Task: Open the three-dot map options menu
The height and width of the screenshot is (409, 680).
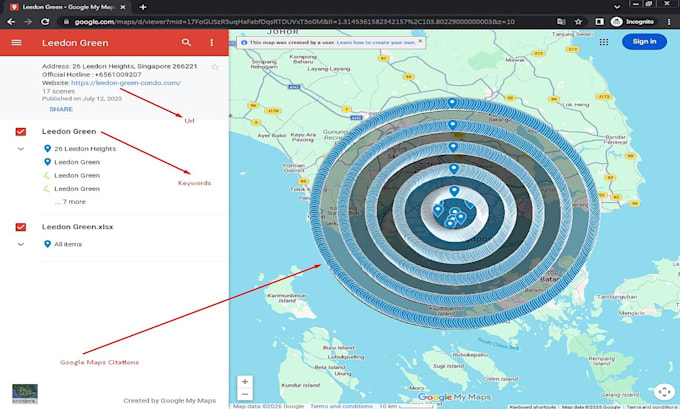Action: 212,43
